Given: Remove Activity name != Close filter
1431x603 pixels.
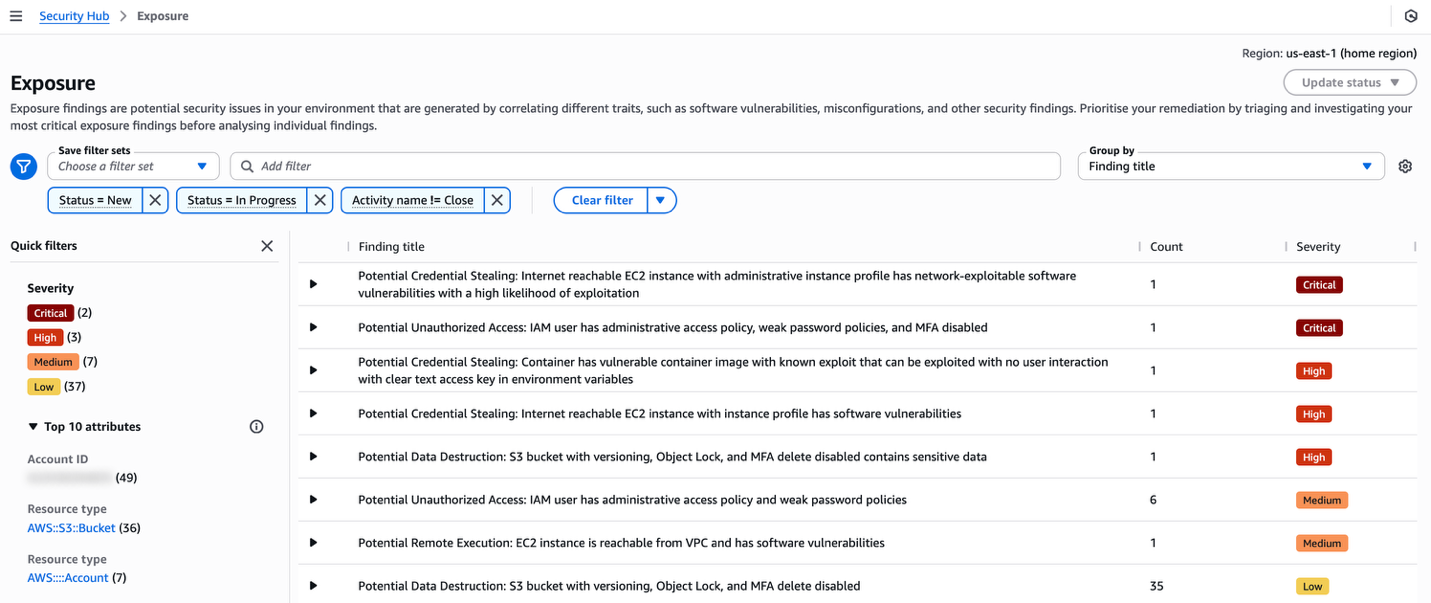Looking at the screenshot, I should click(498, 200).
